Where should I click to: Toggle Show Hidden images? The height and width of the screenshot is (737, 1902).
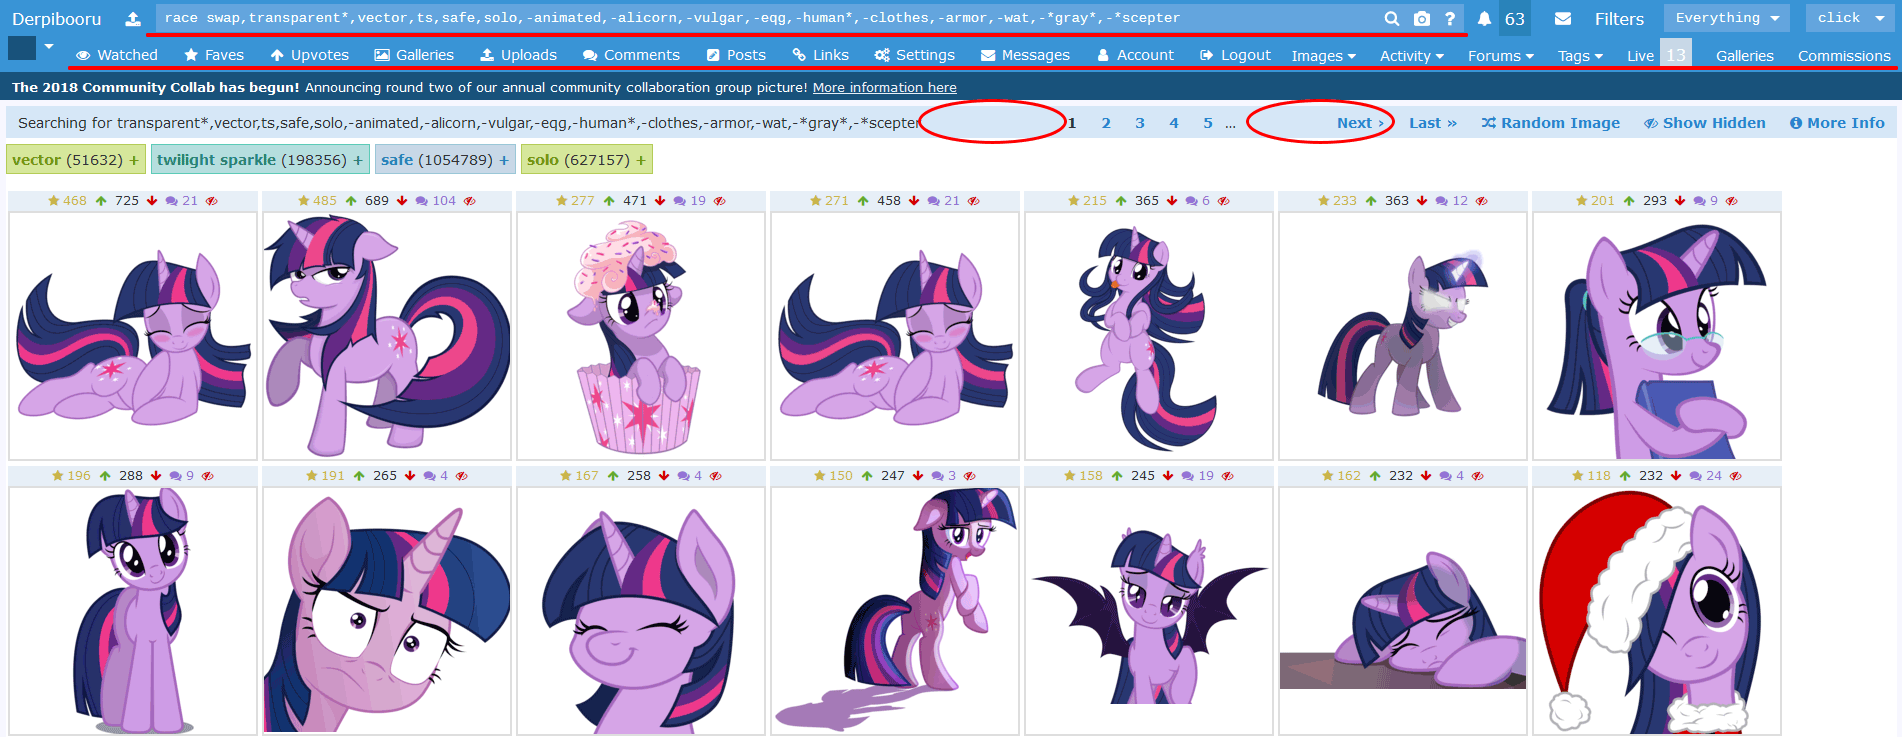click(1704, 123)
